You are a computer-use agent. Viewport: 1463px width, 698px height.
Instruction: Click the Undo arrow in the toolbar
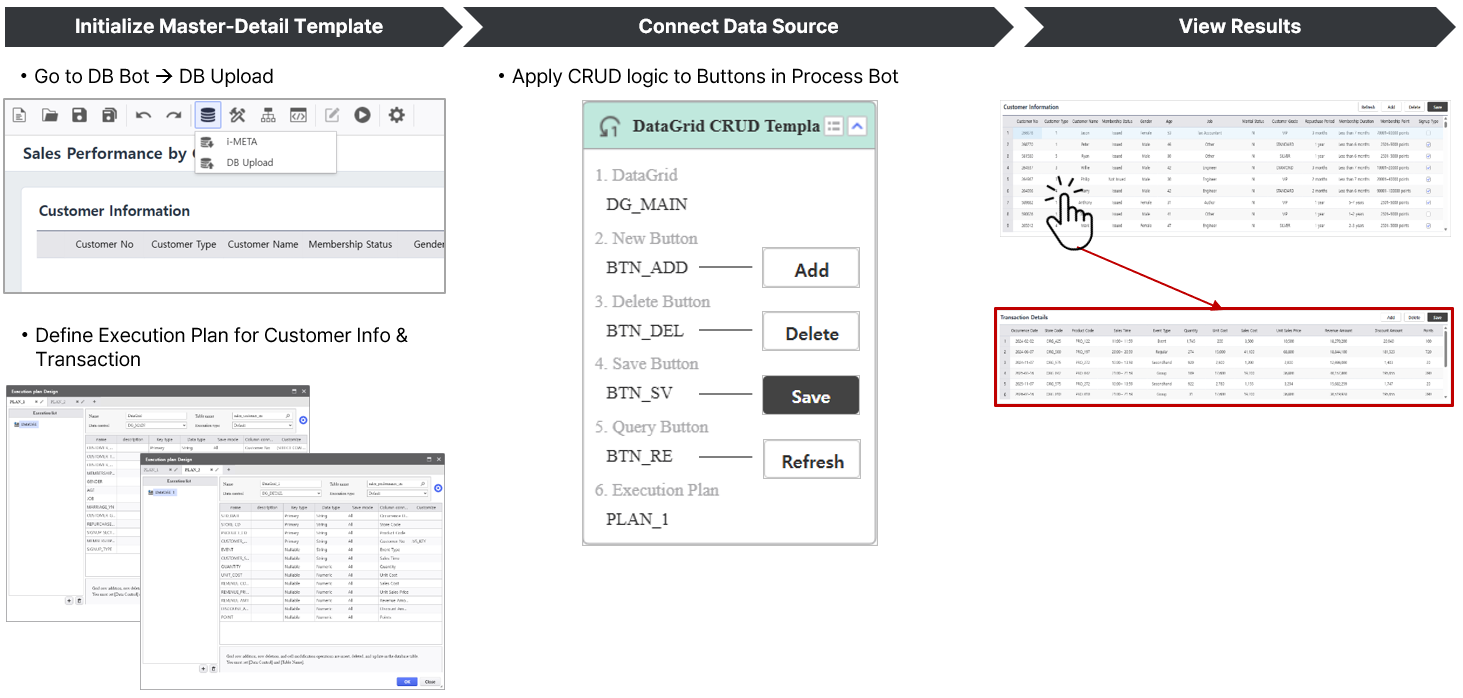(144, 115)
